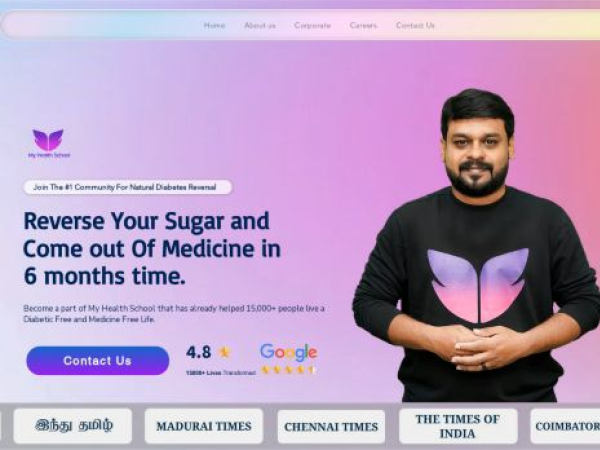Image resolution: width=600 pixels, height=450 pixels.
Task: Click the gold star beside 4.8 rating
Action: [x=224, y=352]
